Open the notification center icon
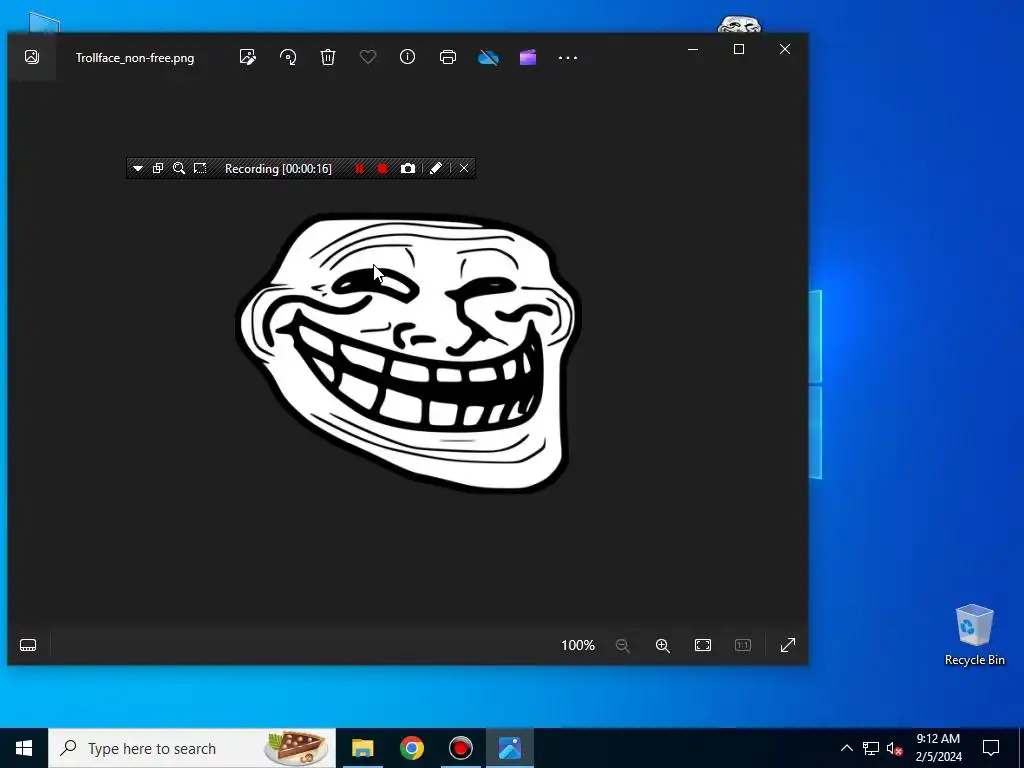 991,748
